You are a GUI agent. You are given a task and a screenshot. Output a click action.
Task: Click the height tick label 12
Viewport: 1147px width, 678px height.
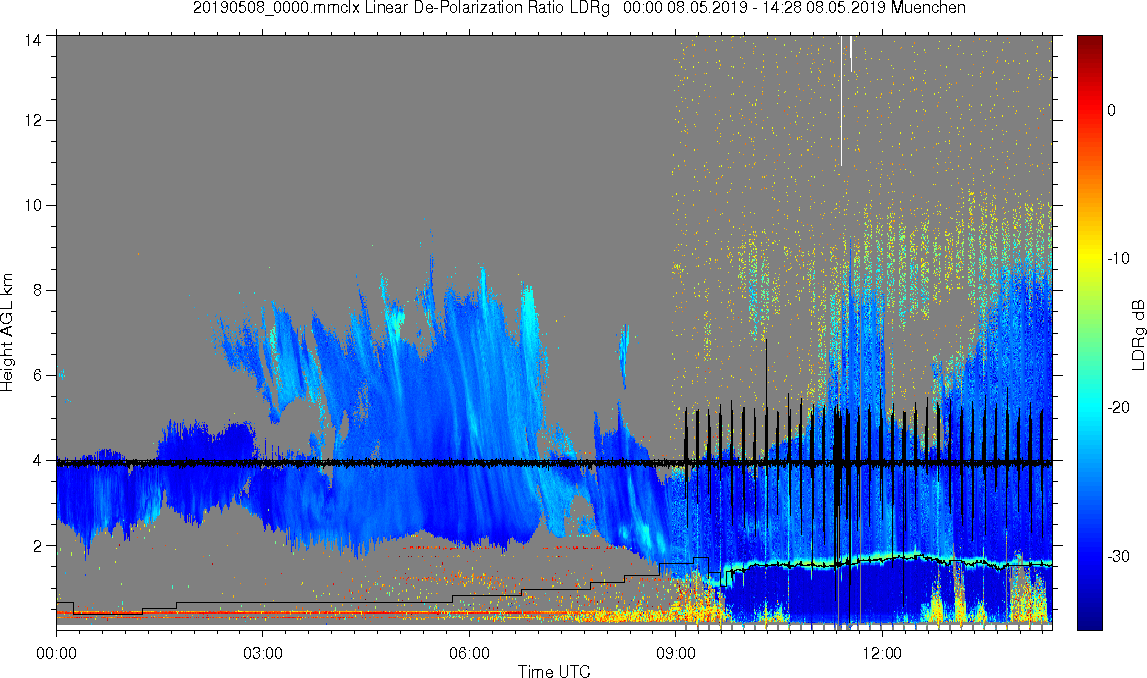[33, 120]
